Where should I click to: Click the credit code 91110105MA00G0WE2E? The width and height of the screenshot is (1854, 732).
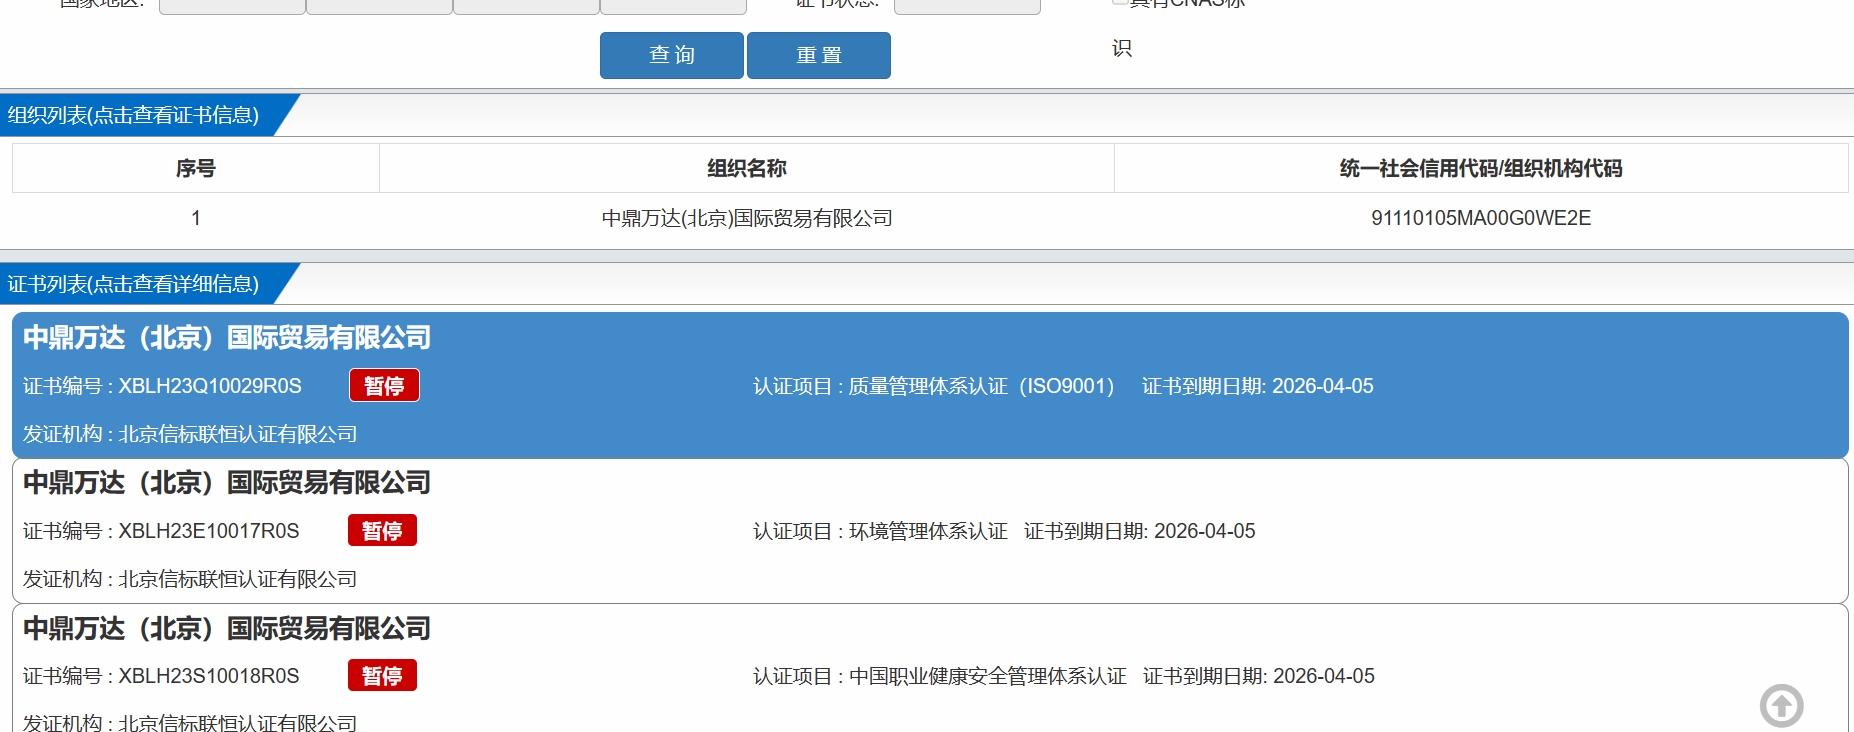click(x=1481, y=218)
